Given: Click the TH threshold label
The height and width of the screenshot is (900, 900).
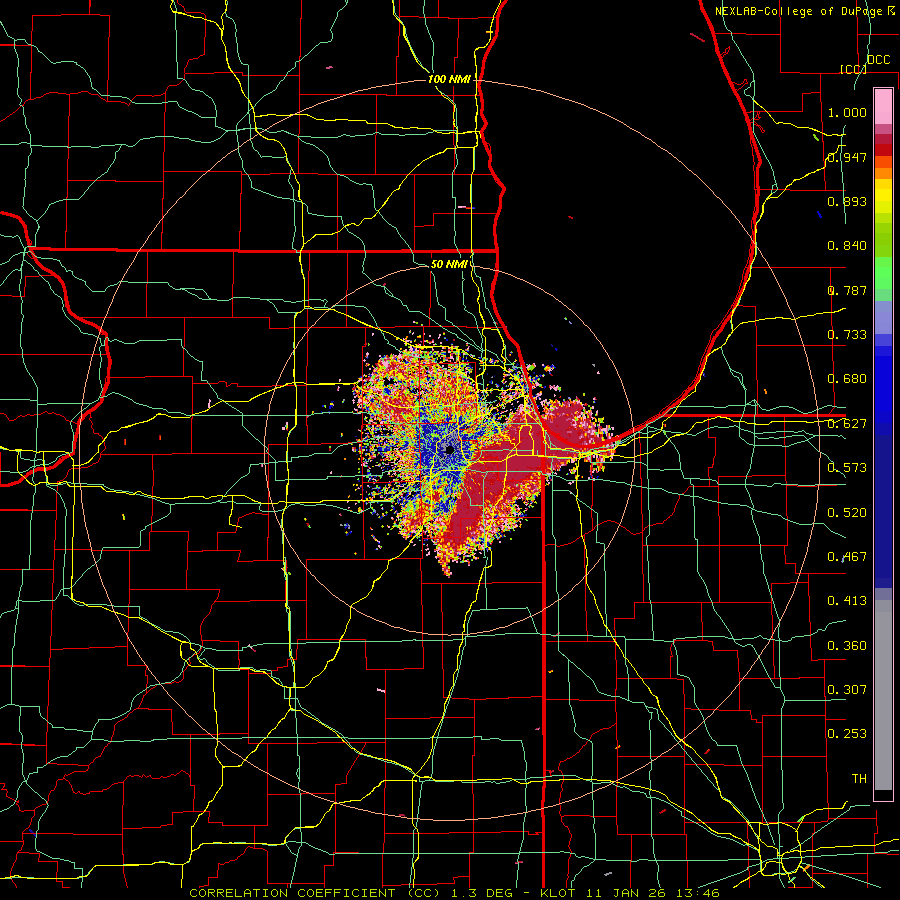Looking at the screenshot, I should tap(859, 779).
